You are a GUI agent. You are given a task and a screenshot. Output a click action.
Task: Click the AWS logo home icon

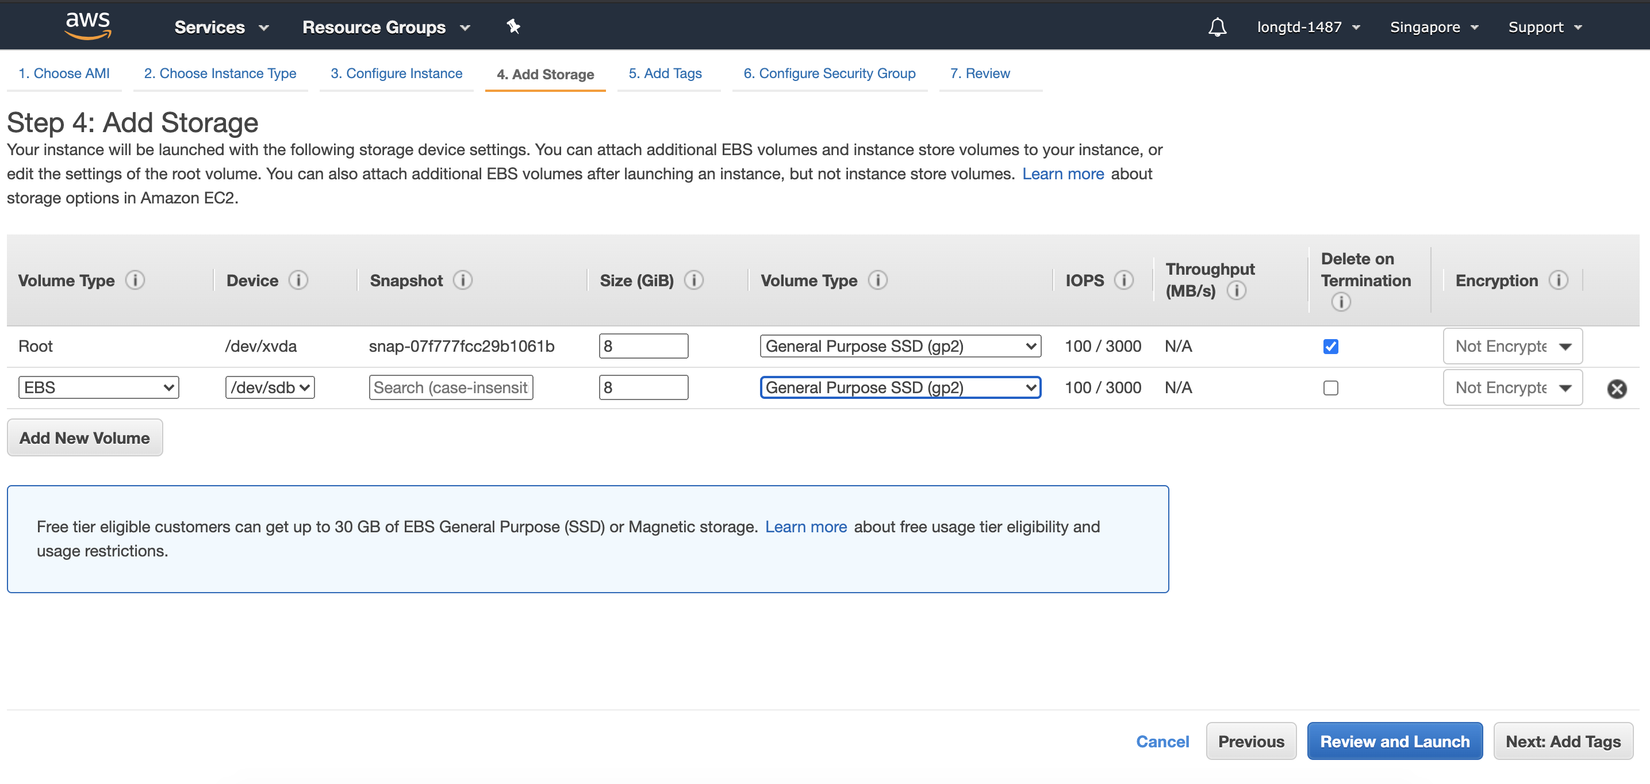click(88, 26)
